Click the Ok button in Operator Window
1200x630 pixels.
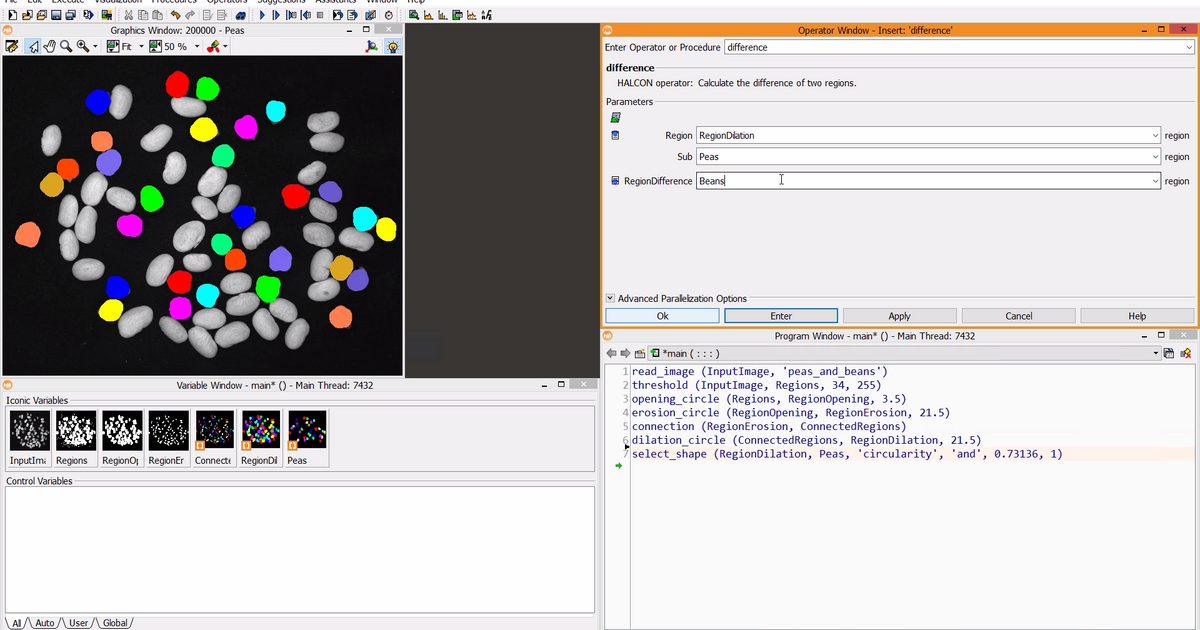point(662,316)
